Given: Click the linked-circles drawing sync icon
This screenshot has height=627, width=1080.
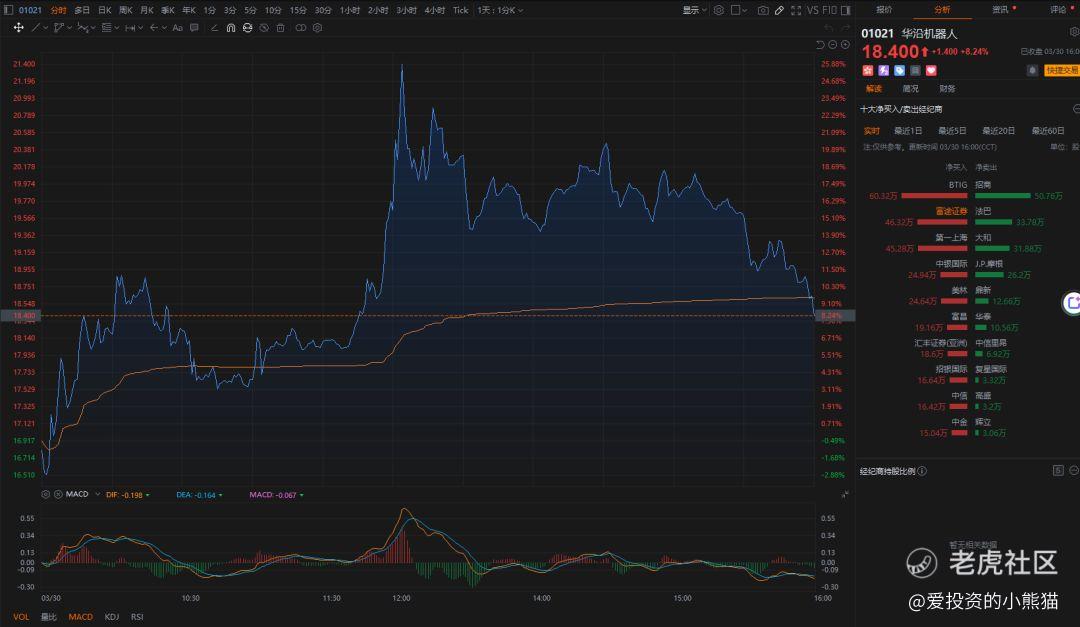Looking at the screenshot, I should coord(301,28).
